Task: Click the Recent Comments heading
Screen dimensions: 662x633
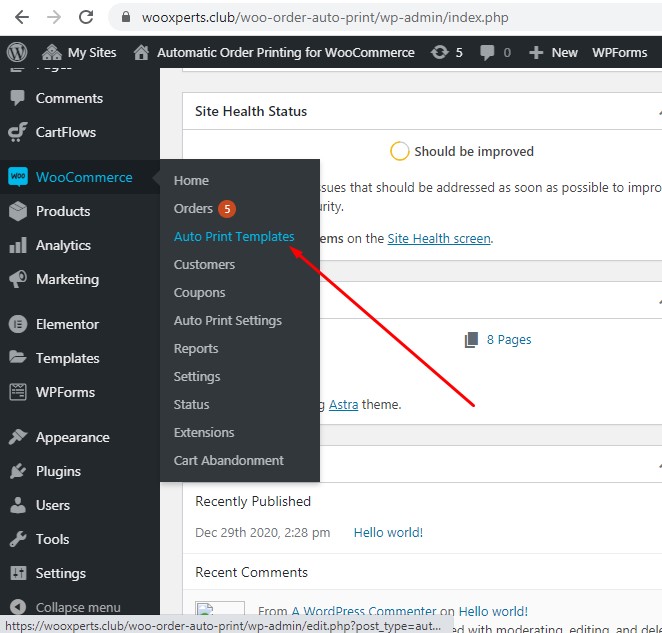Action: point(251,572)
